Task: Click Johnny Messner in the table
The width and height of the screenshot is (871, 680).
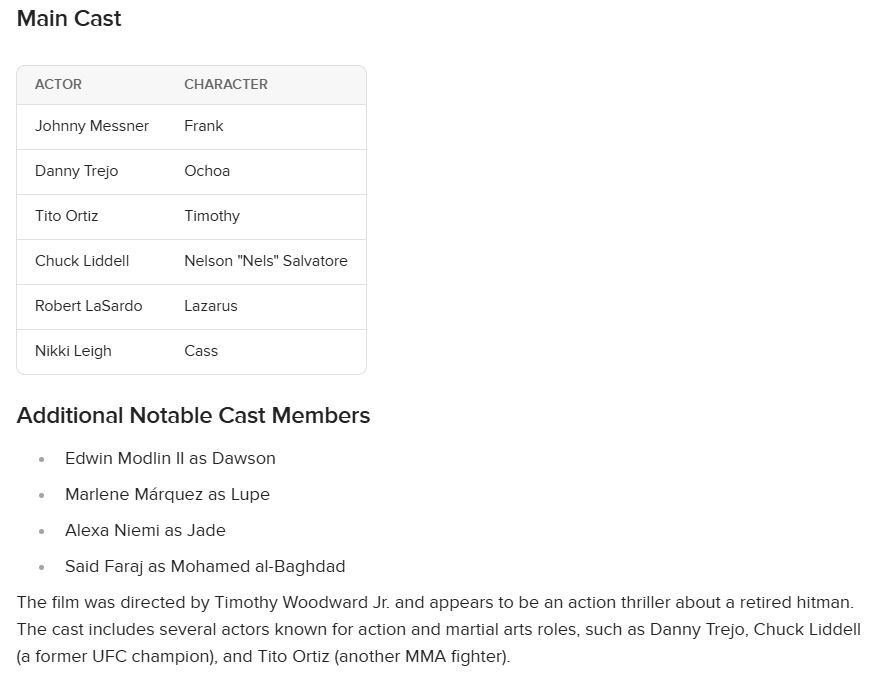Action: pyautogui.click(x=92, y=126)
